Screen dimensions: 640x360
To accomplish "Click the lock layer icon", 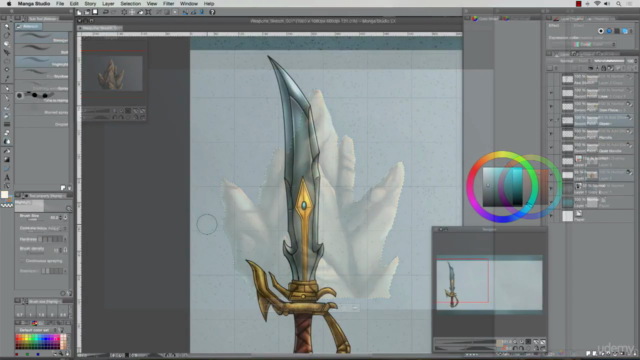I will (603, 68).
